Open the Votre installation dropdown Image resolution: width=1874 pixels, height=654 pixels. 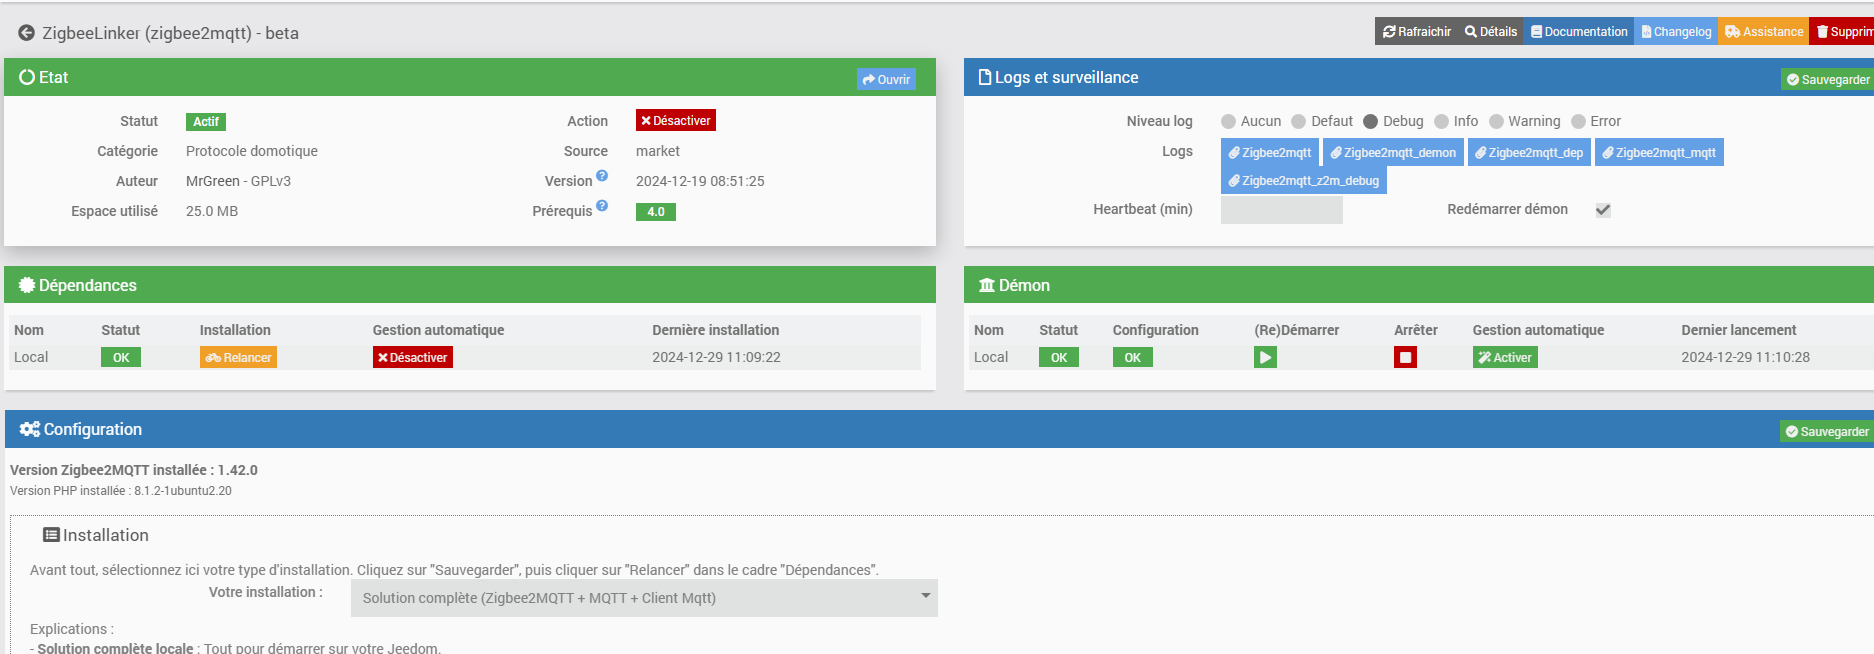(644, 598)
